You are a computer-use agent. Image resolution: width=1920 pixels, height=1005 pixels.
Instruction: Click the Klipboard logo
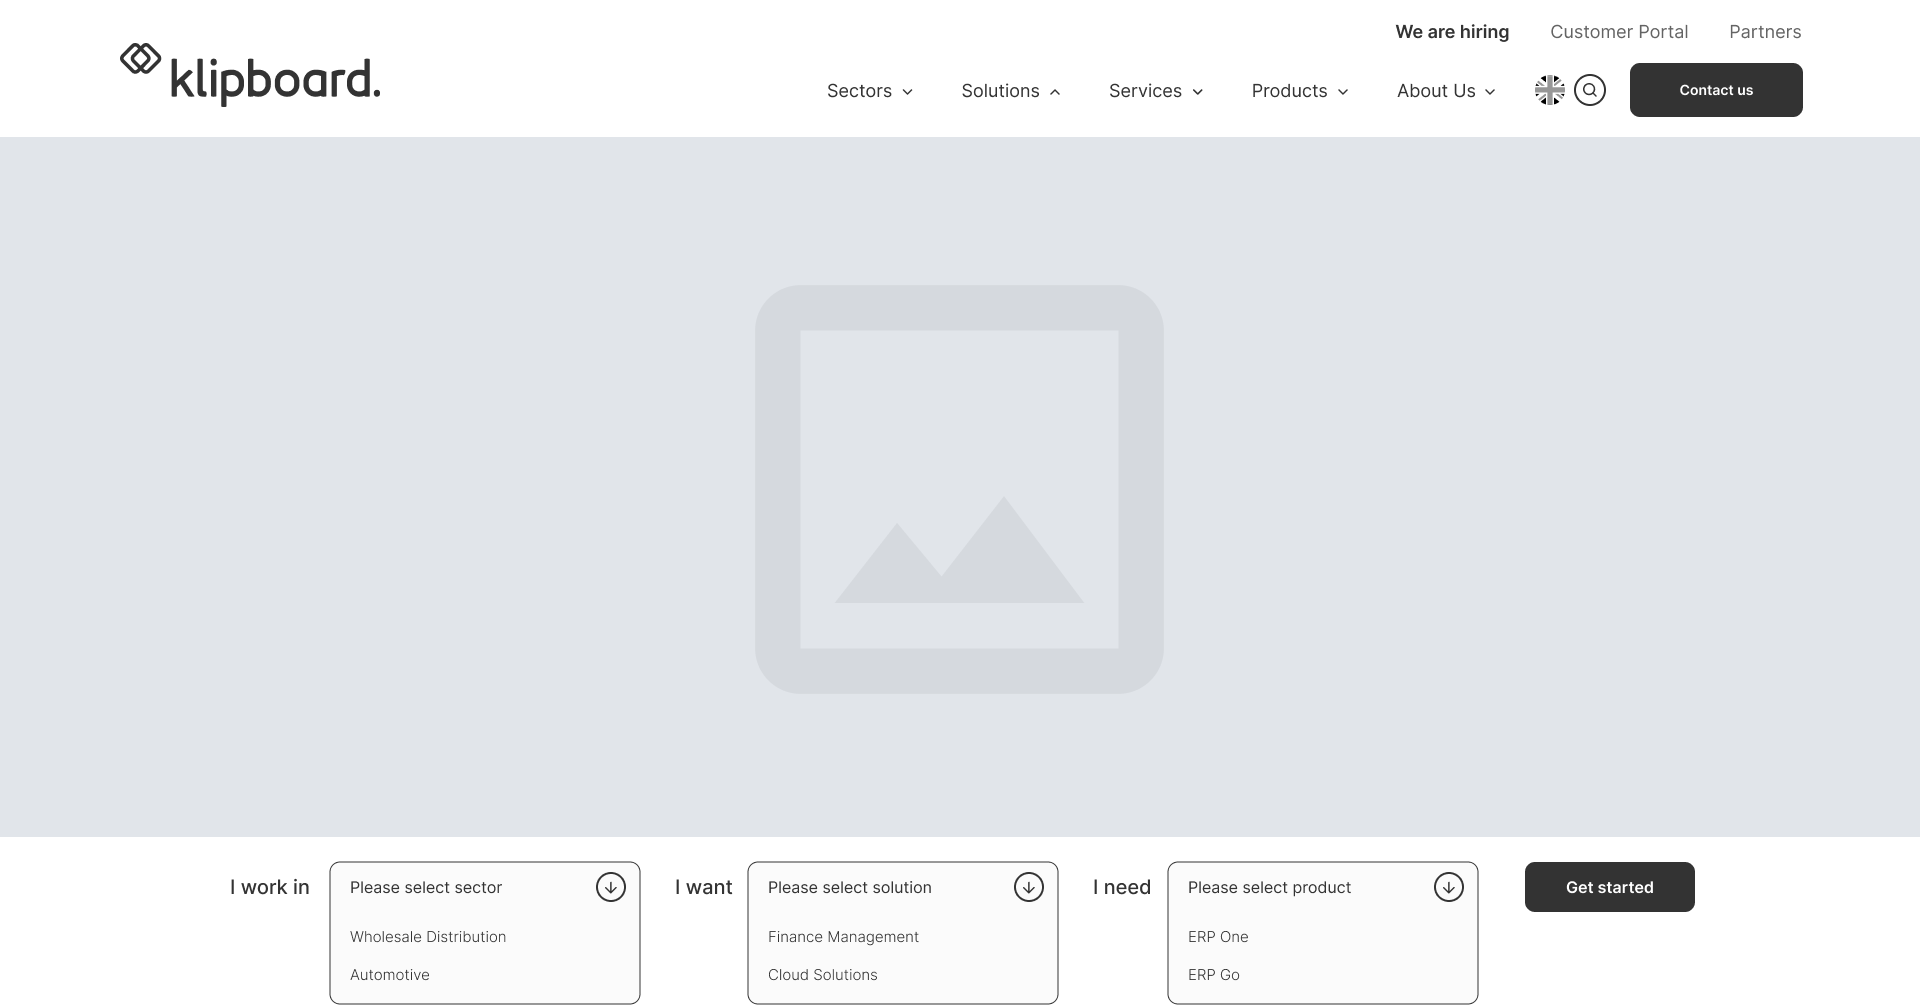[250, 74]
